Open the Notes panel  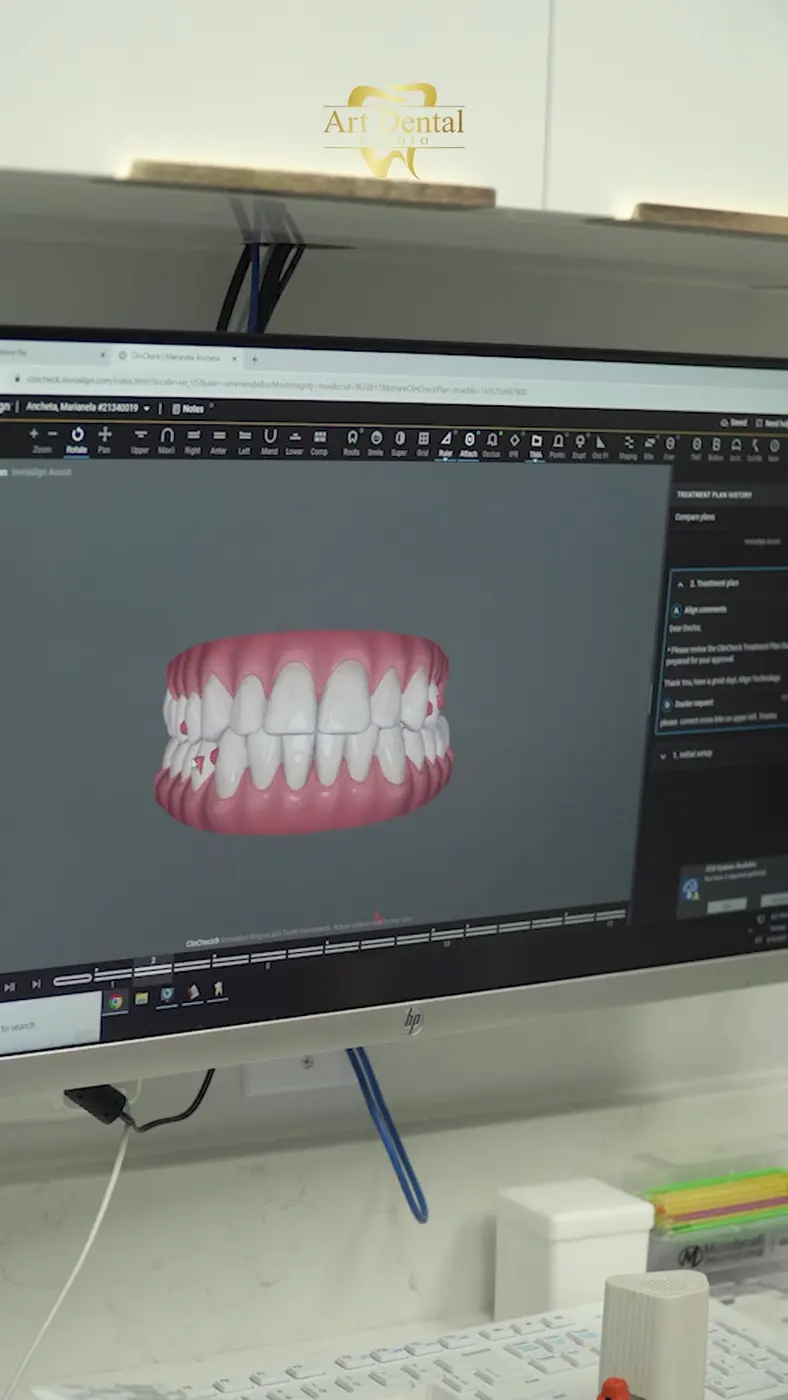188,409
